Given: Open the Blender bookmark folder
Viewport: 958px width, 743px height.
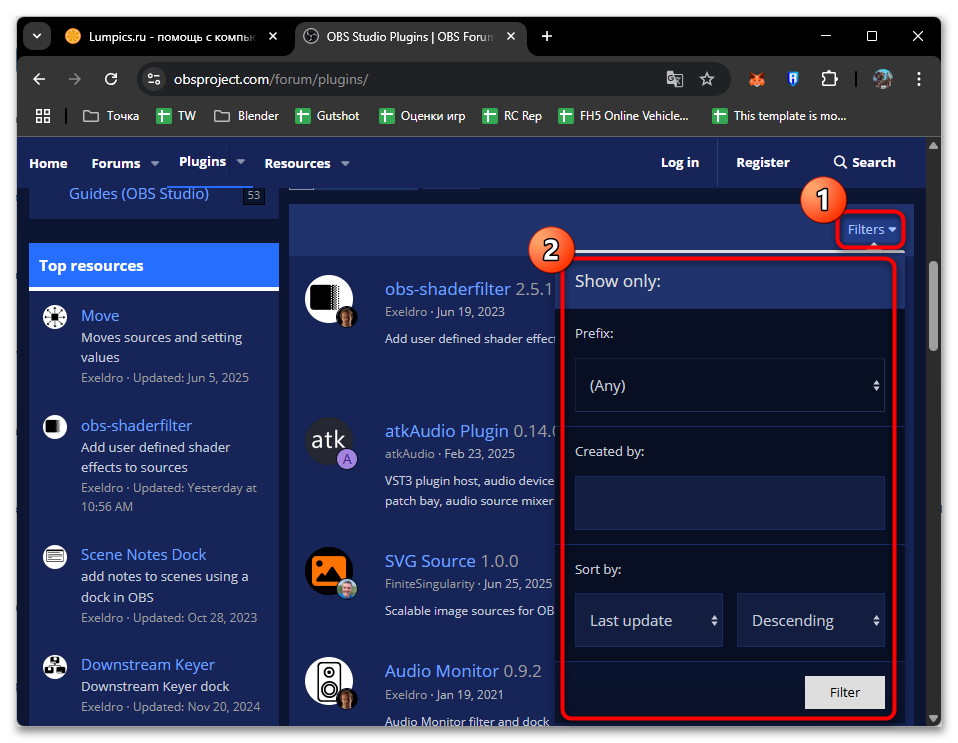Looking at the screenshot, I should [x=247, y=116].
